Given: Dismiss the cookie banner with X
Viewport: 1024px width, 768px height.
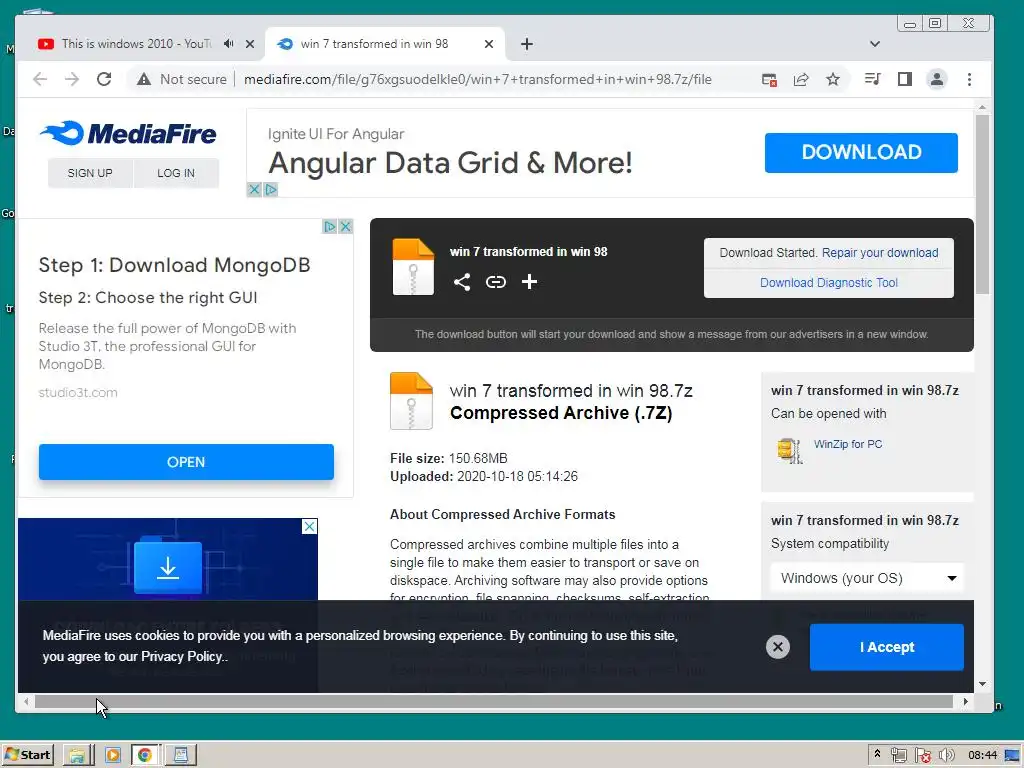Looking at the screenshot, I should pyautogui.click(x=778, y=647).
